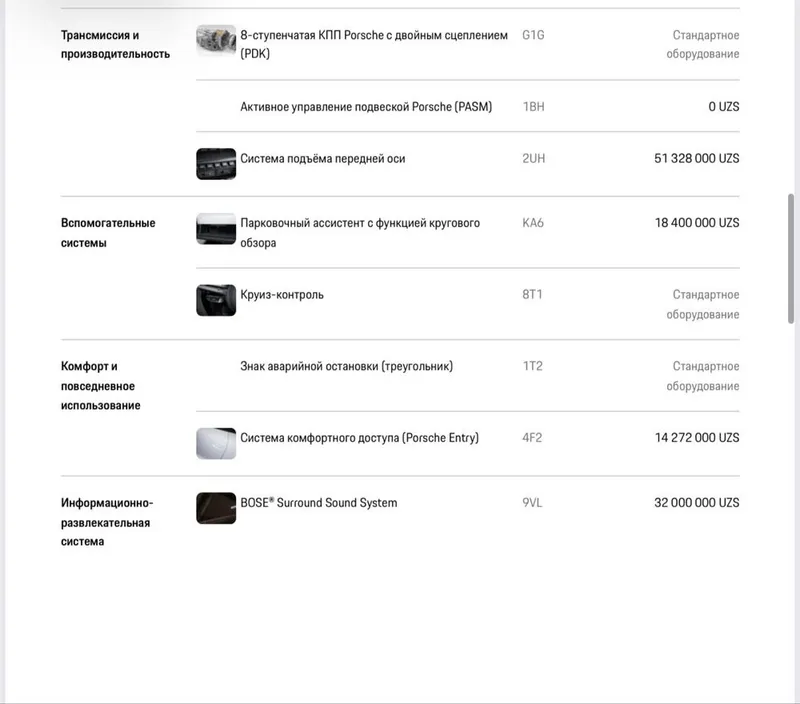Image resolution: width=800 pixels, height=704 pixels.
Task: Click the cruise control thumbnail image
Action: 216,300
